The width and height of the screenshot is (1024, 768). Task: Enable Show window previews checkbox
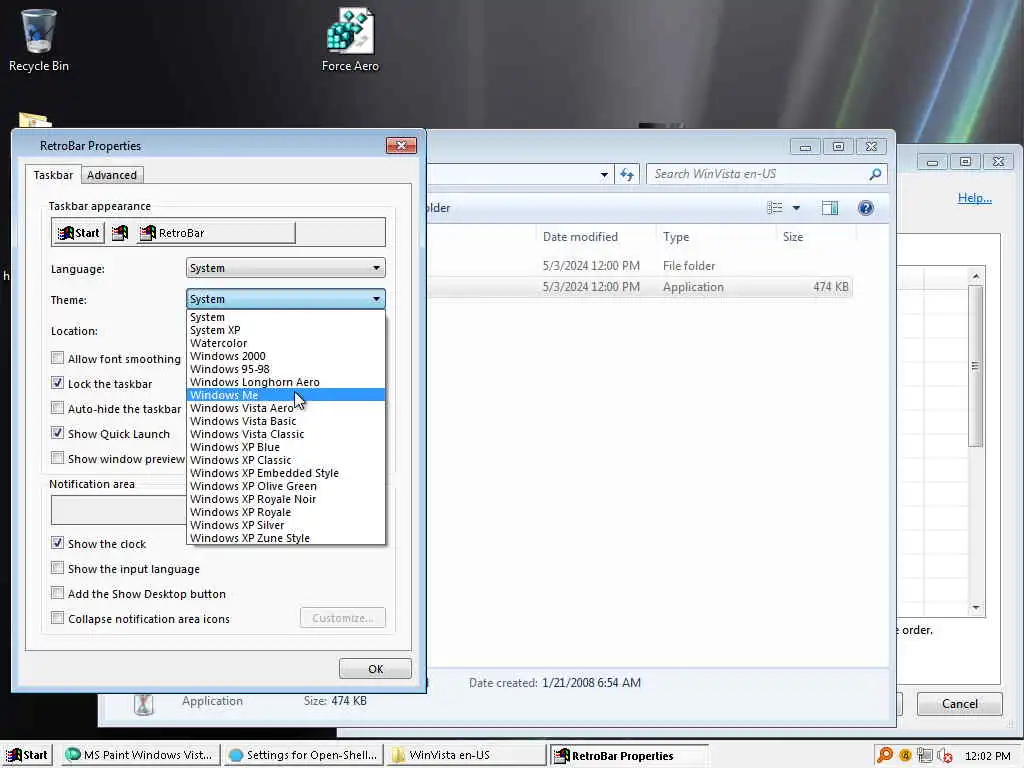tap(57, 458)
